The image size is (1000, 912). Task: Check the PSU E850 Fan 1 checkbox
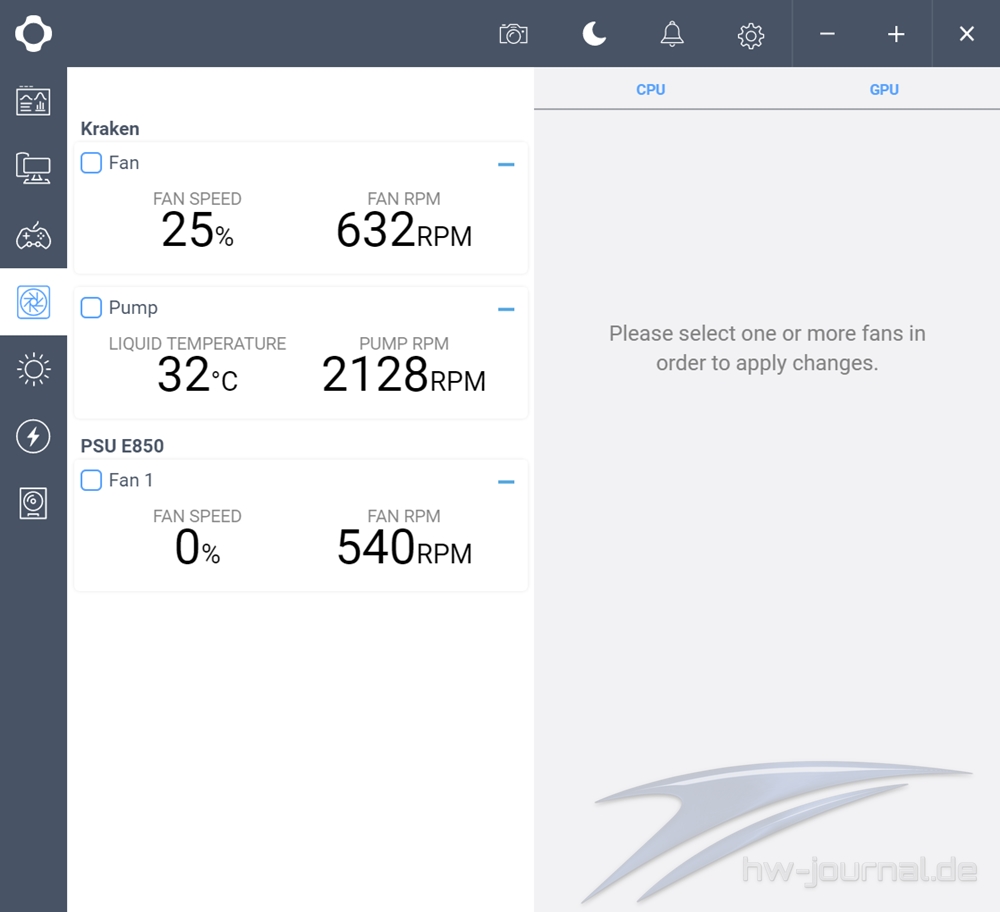coord(91,480)
